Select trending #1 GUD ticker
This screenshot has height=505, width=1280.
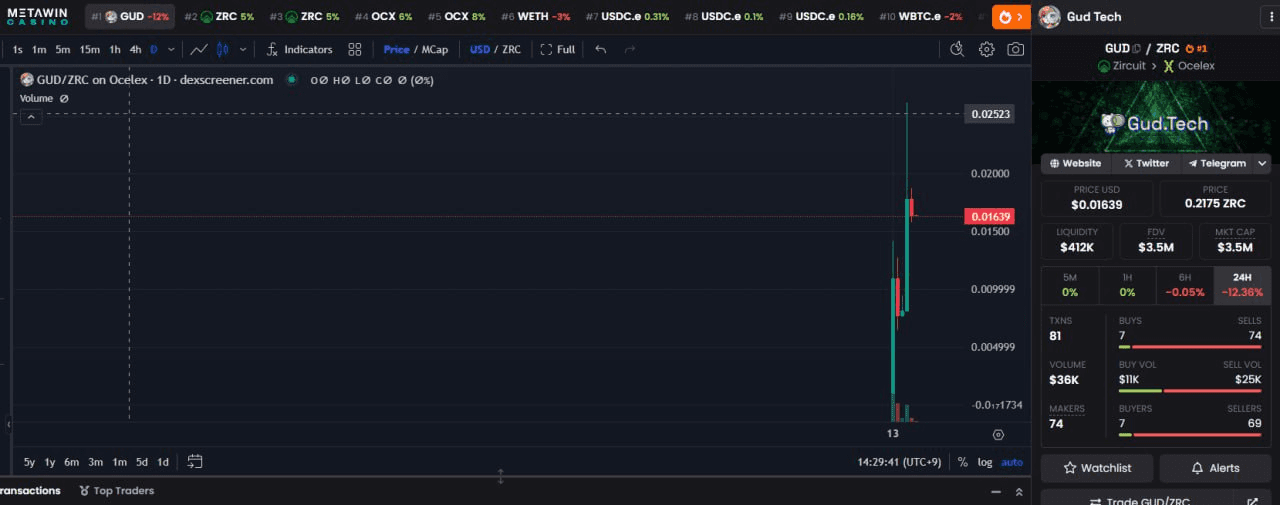(x=130, y=17)
